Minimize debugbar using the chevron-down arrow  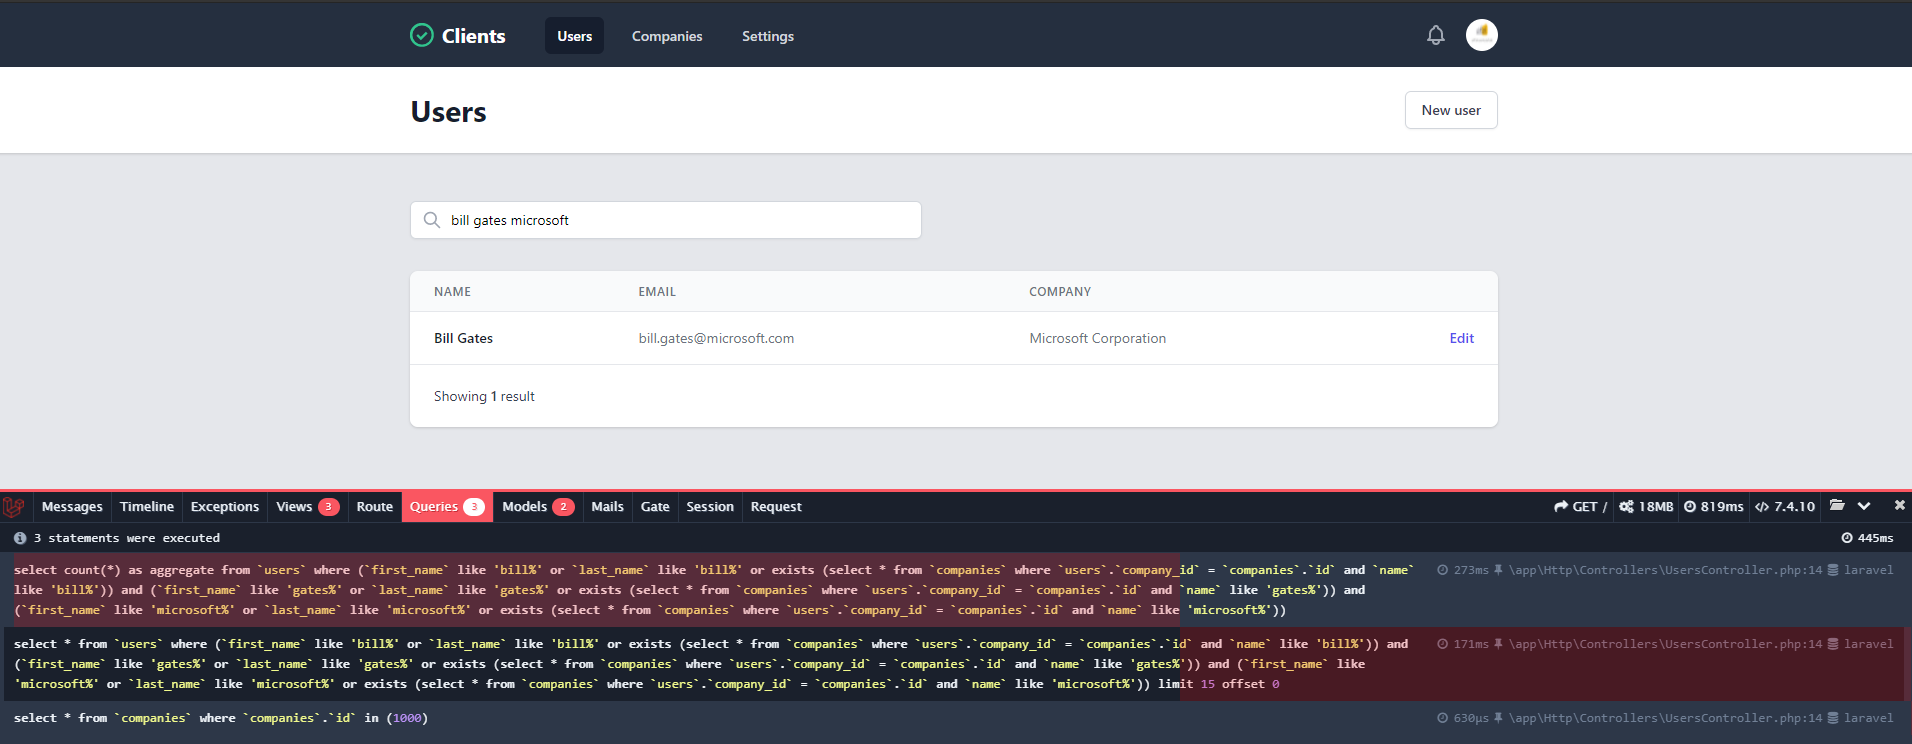1864,506
